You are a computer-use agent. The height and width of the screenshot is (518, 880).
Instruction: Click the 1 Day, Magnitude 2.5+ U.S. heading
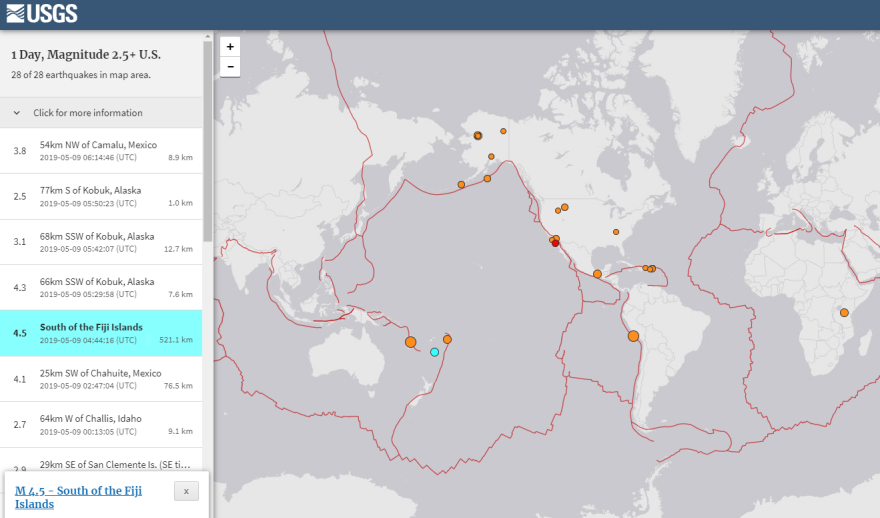tap(86, 55)
